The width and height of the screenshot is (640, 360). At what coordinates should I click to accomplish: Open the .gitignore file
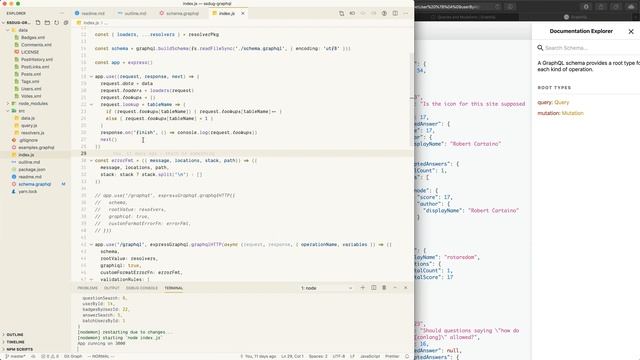click(28, 140)
